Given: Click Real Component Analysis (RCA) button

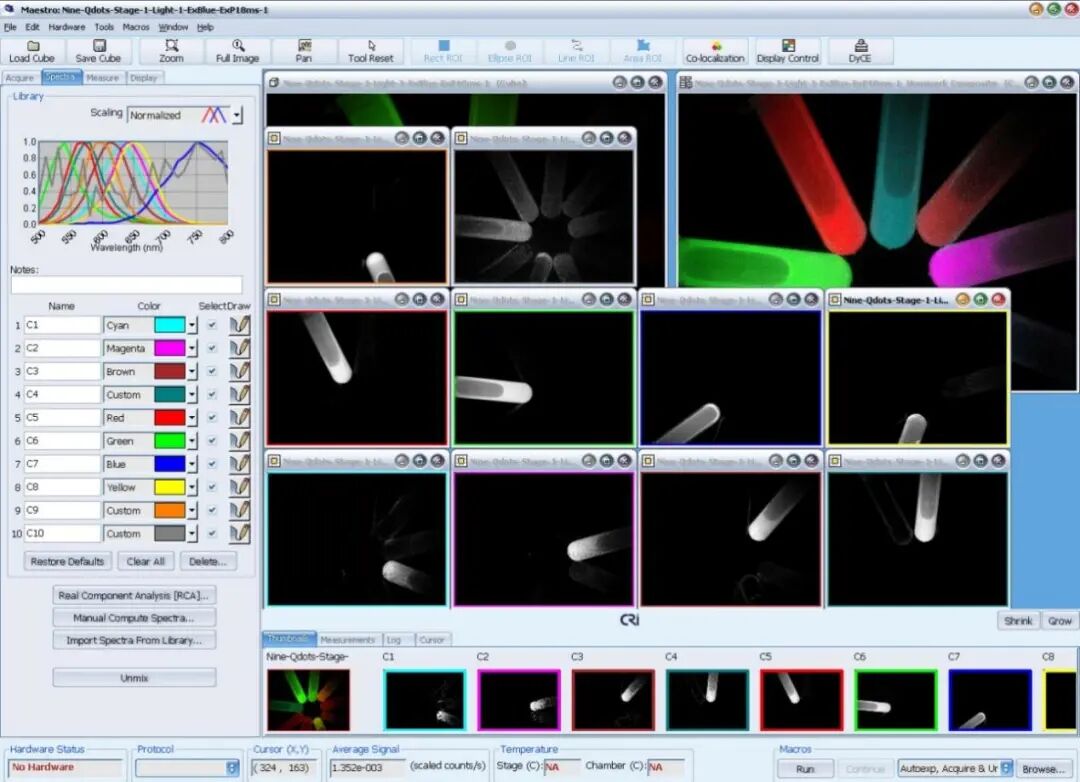Looking at the screenshot, I should 134,595.
